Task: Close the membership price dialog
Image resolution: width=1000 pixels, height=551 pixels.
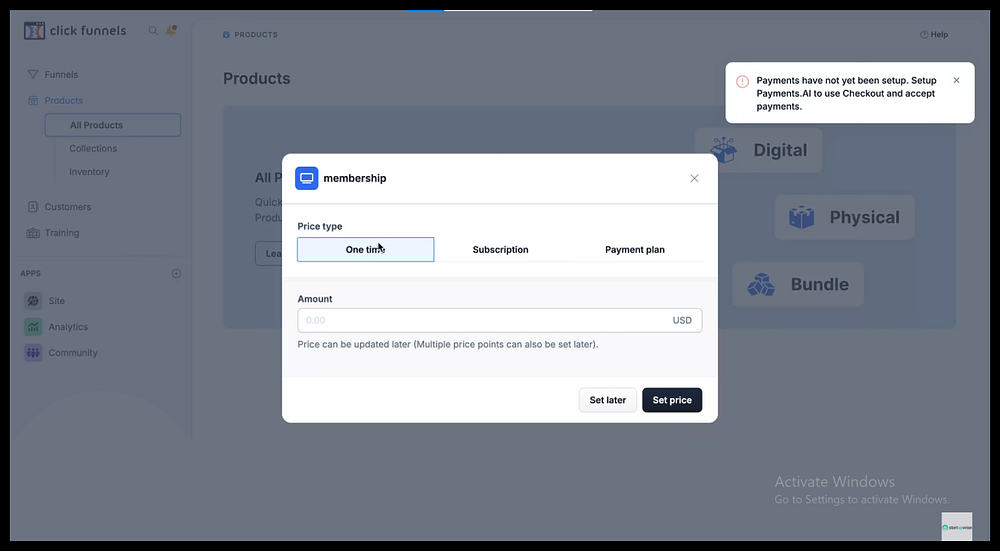Action: point(695,179)
